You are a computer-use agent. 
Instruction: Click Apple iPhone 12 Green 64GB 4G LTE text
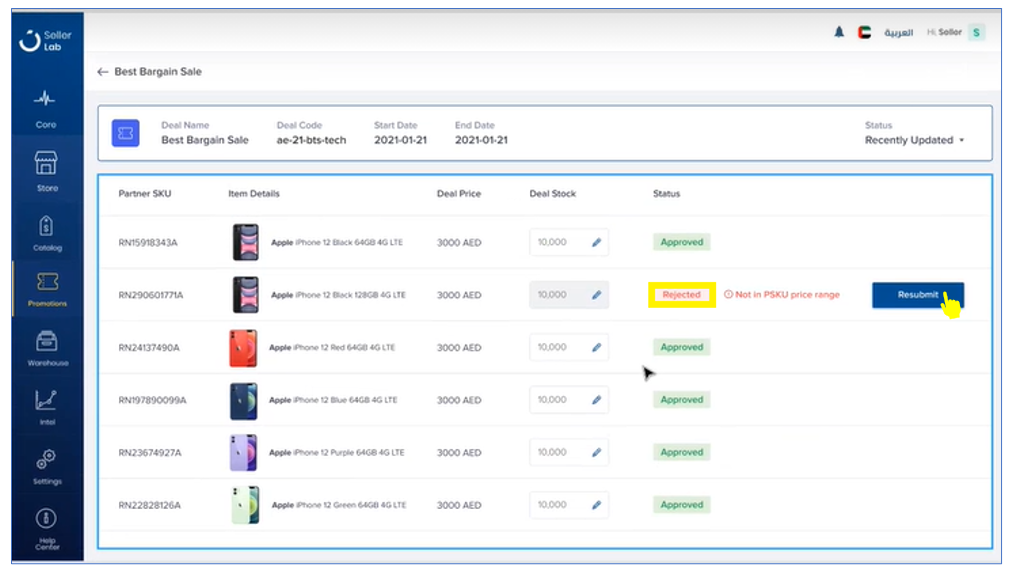[339, 505]
